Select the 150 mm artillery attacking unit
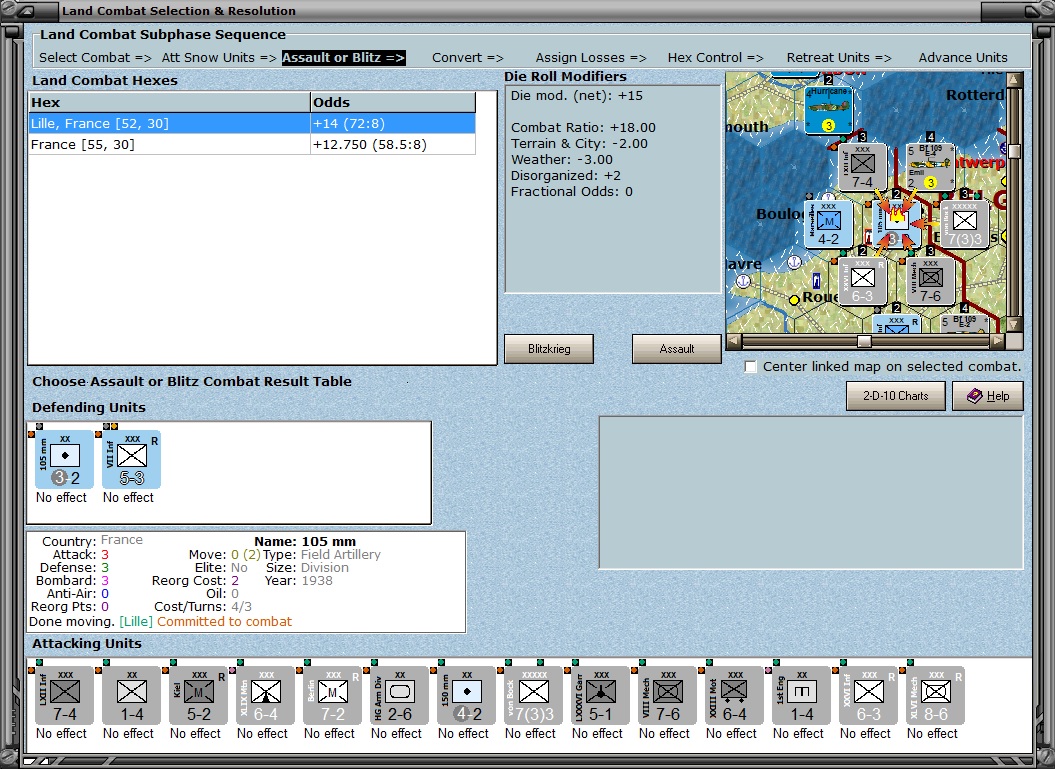The width and height of the screenshot is (1055, 769). pyautogui.click(x=466, y=696)
